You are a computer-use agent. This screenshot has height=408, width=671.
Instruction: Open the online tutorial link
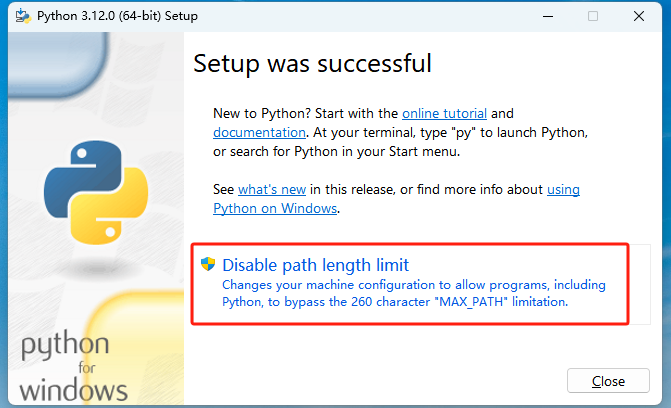point(444,114)
